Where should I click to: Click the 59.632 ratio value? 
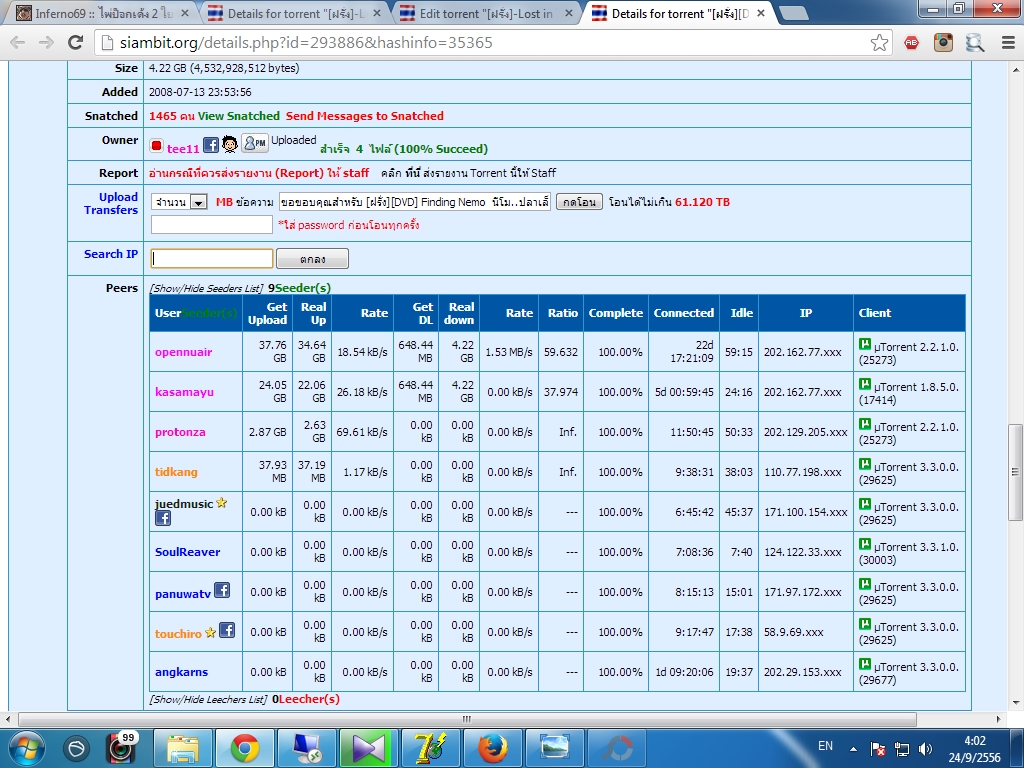point(560,352)
